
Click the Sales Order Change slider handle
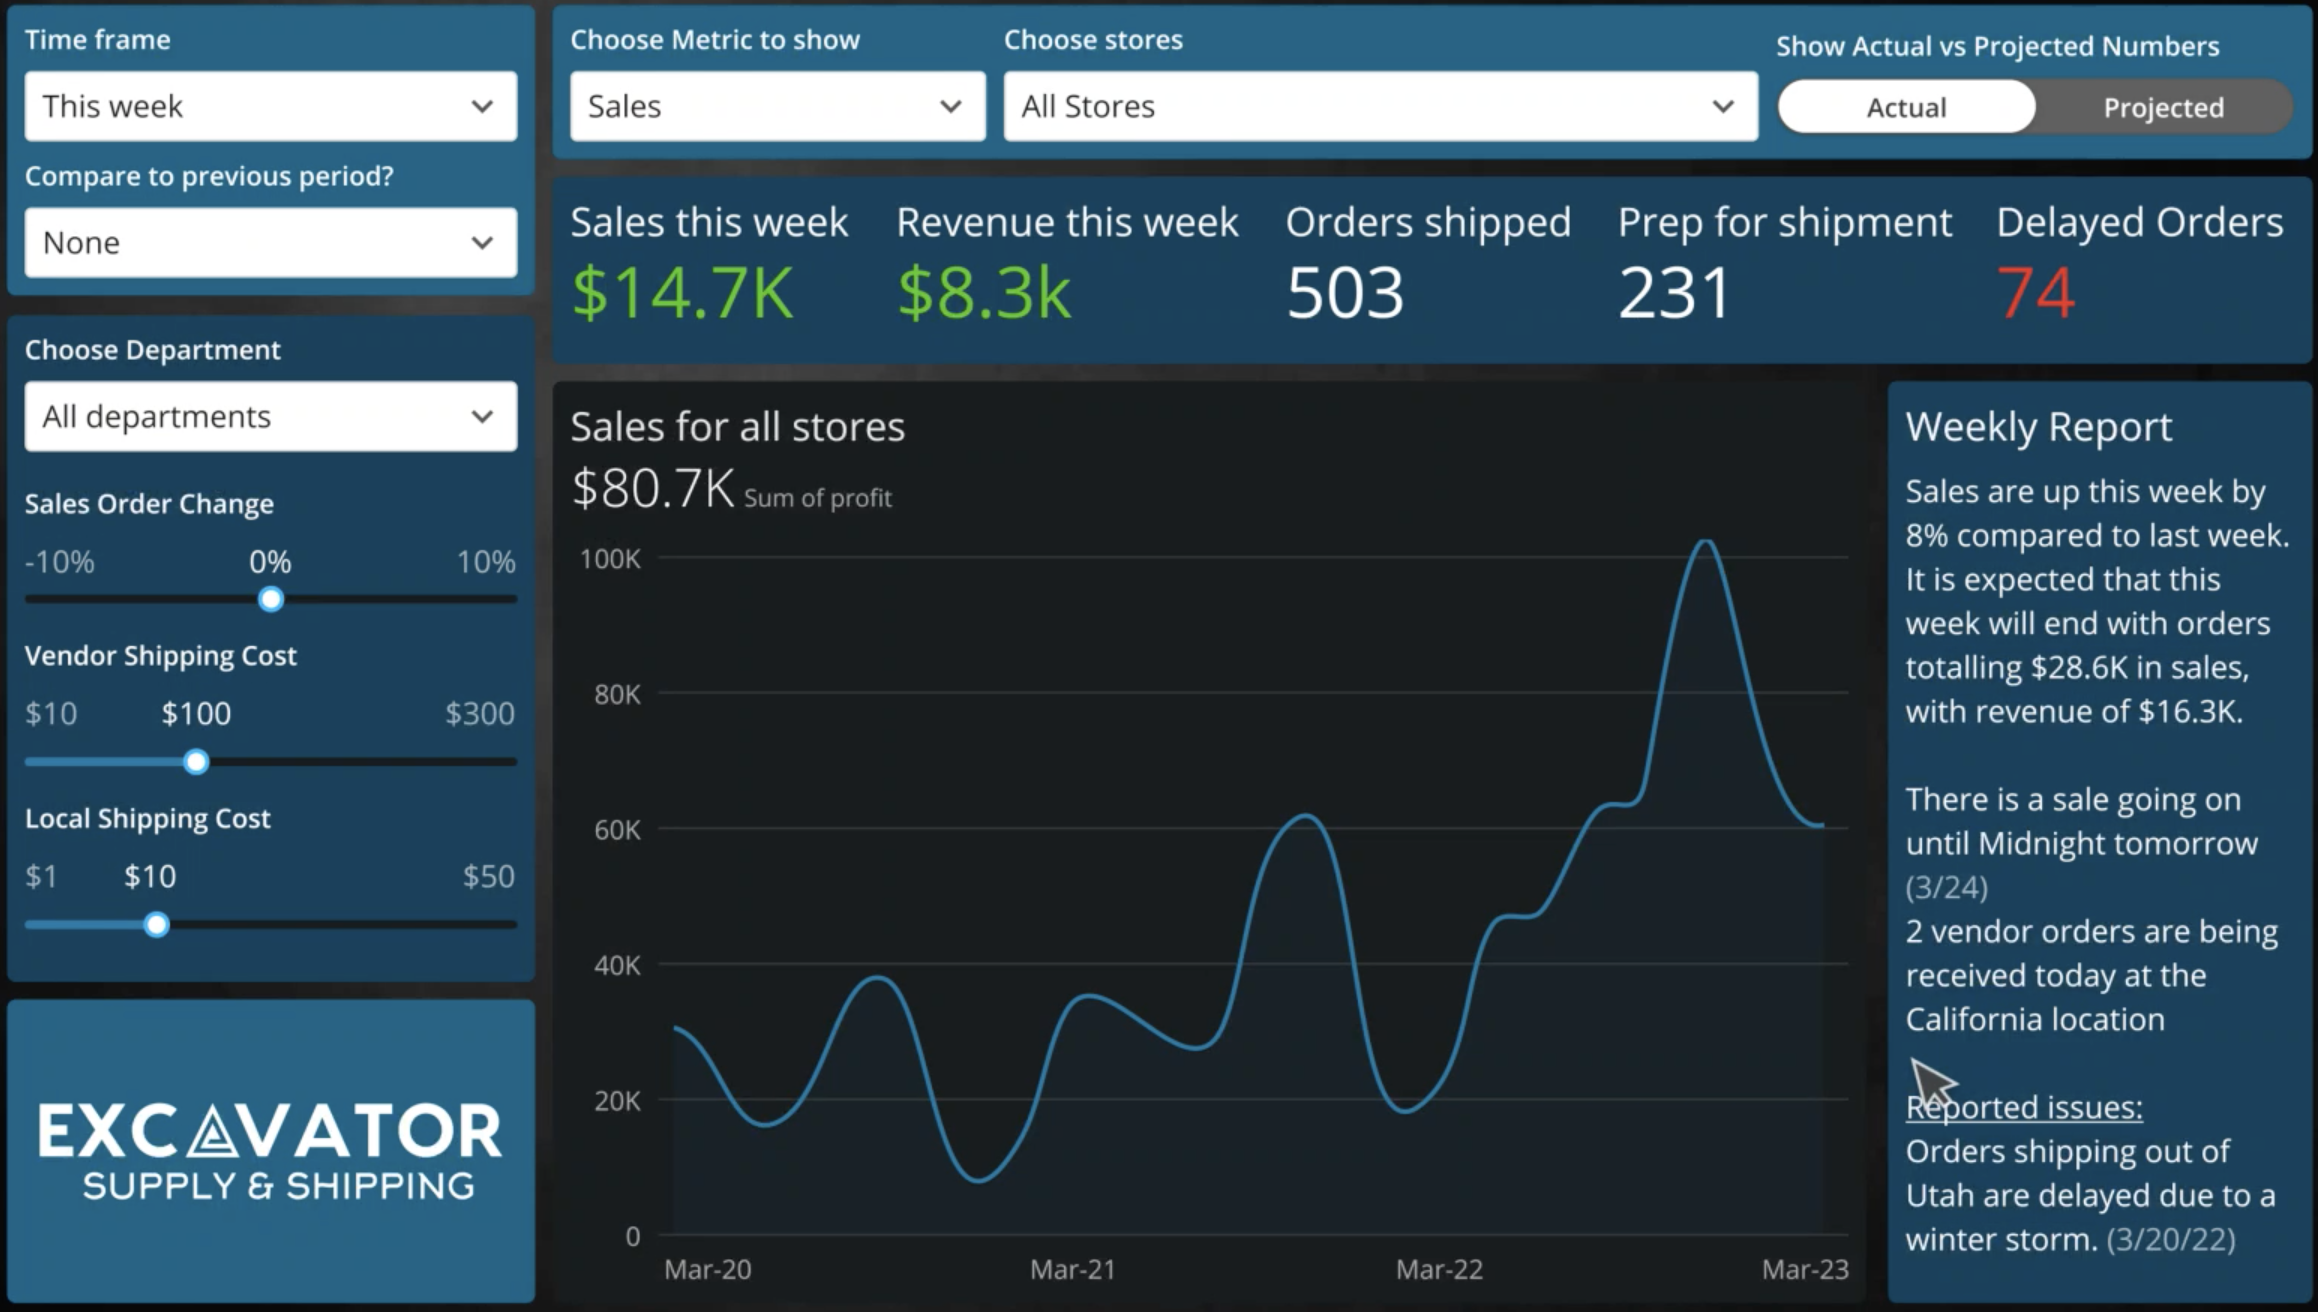(270, 600)
